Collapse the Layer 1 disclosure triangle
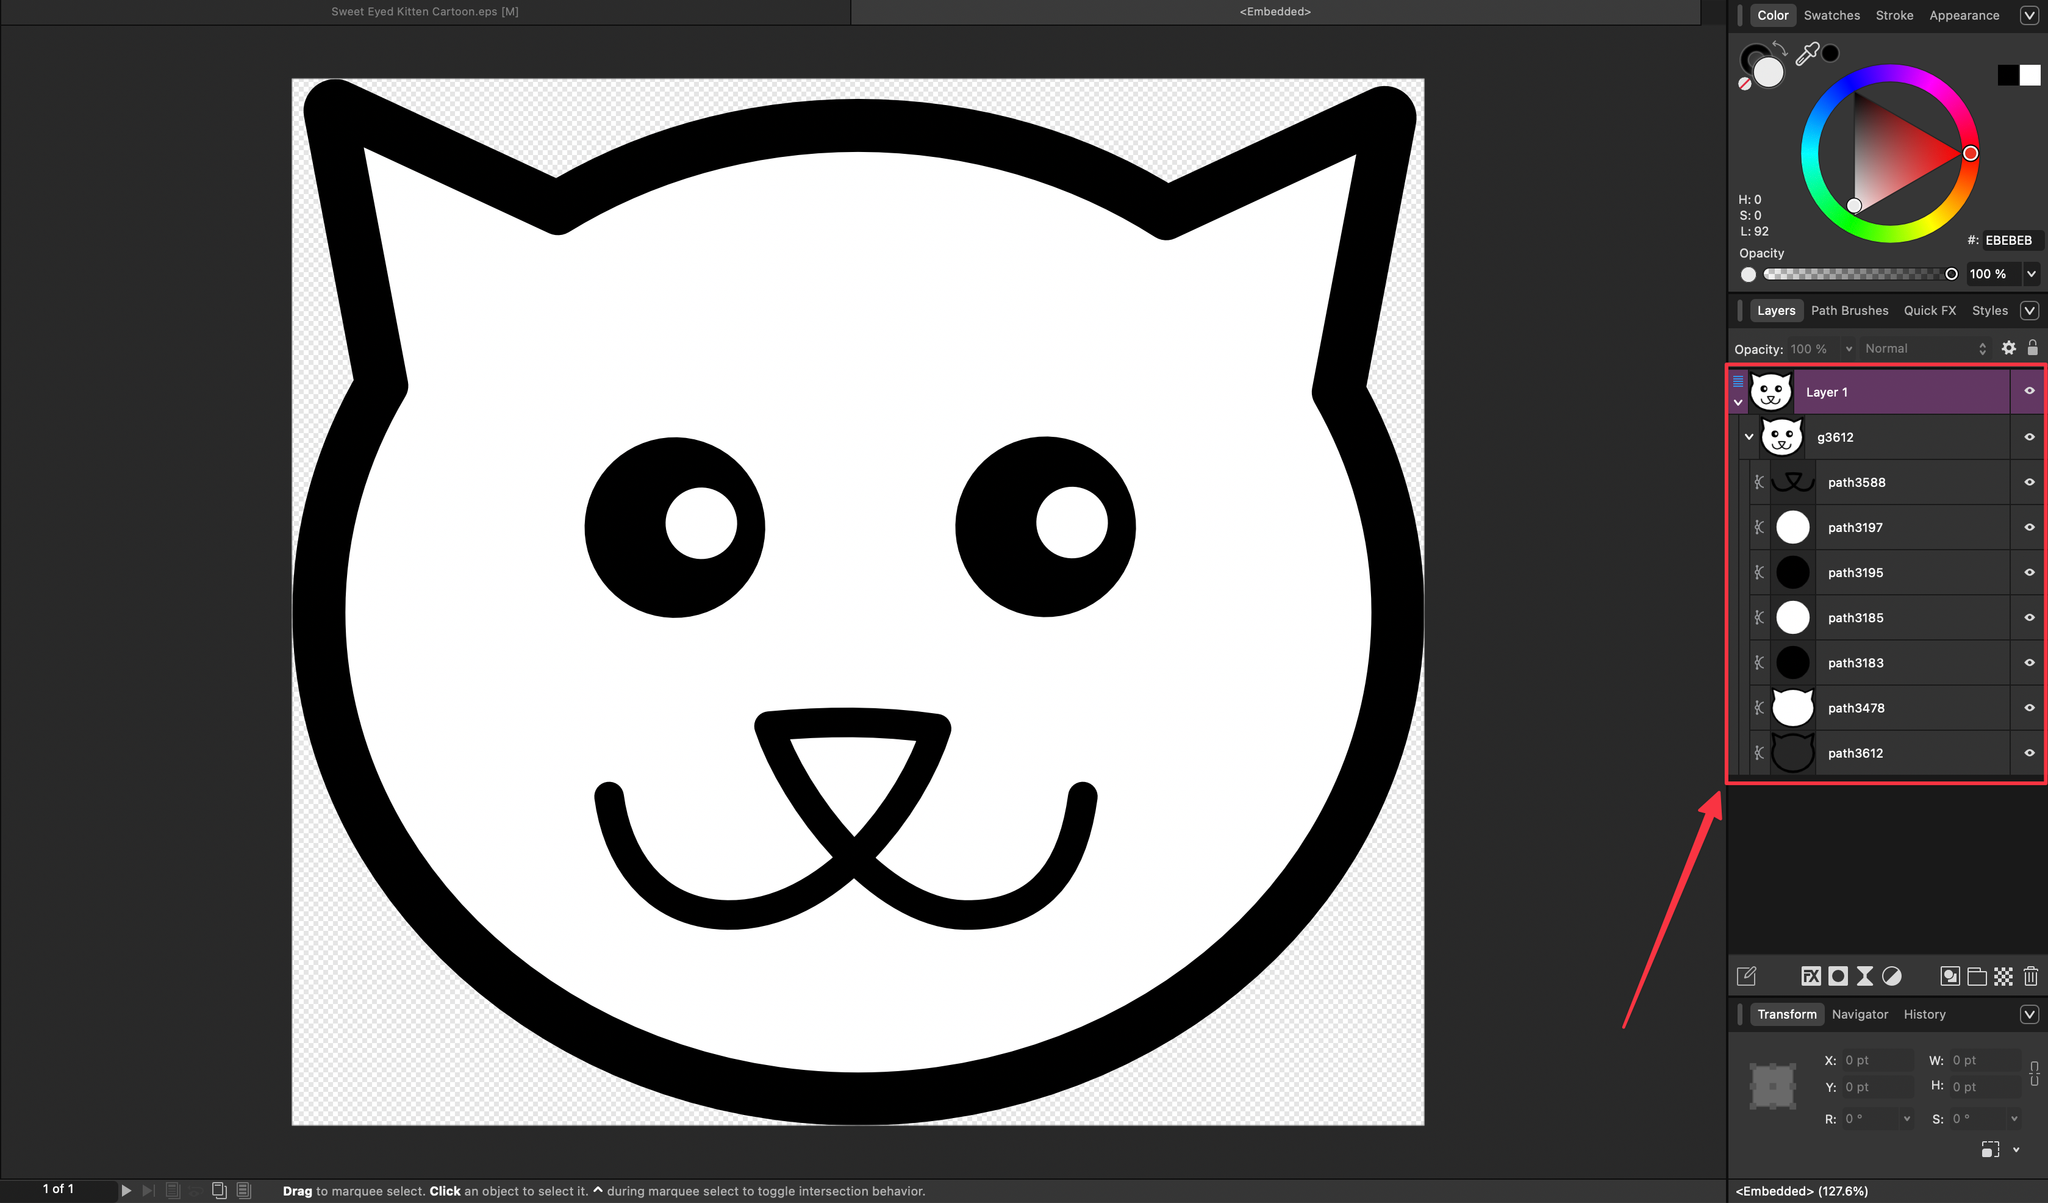The height and width of the screenshot is (1203, 2048). click(x=1737, y=403)
